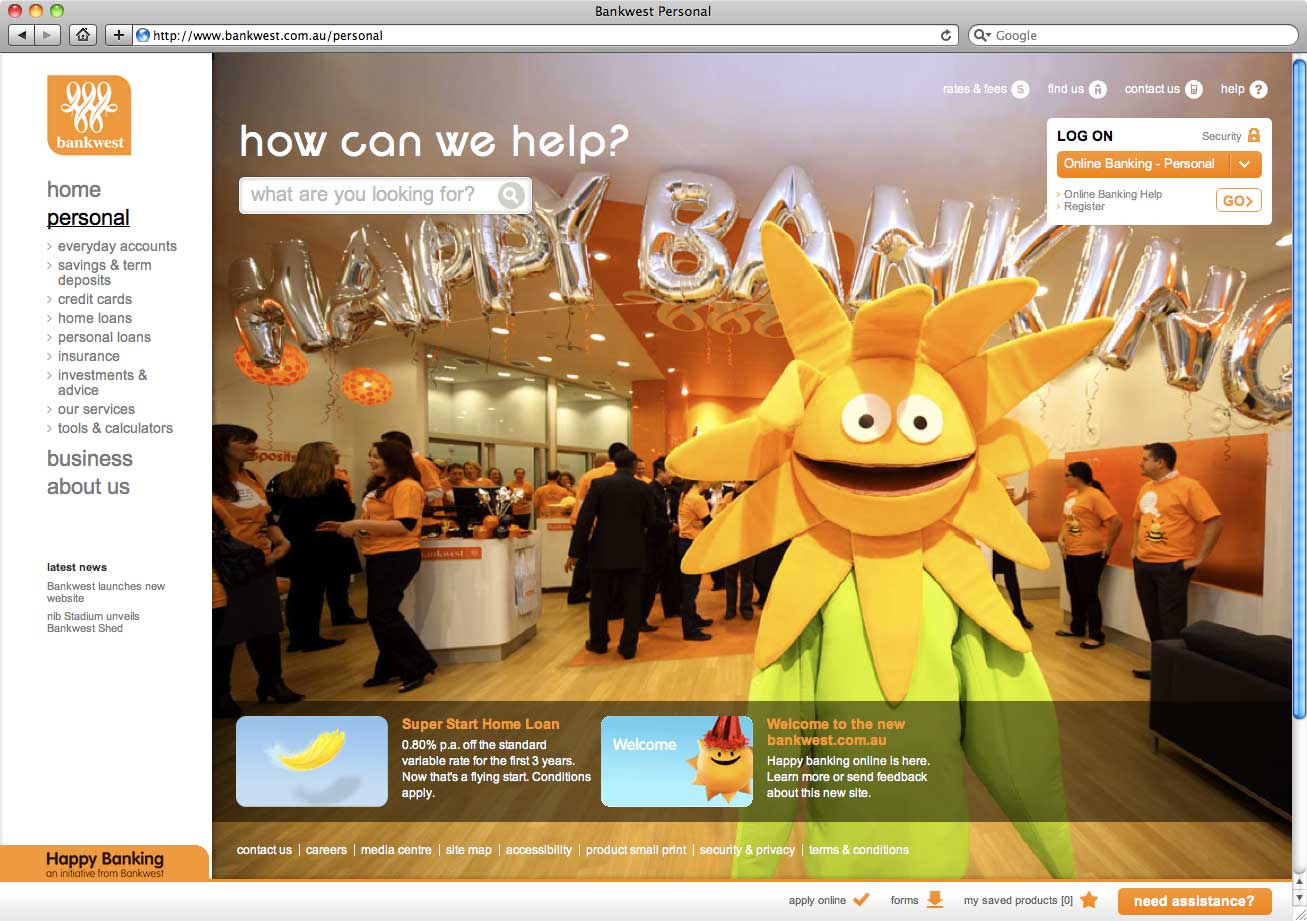The height and width of the screenshot is (921, 1307).
Task: Click the rates & fees dollar icon
Action: [x=1020, y=89]
